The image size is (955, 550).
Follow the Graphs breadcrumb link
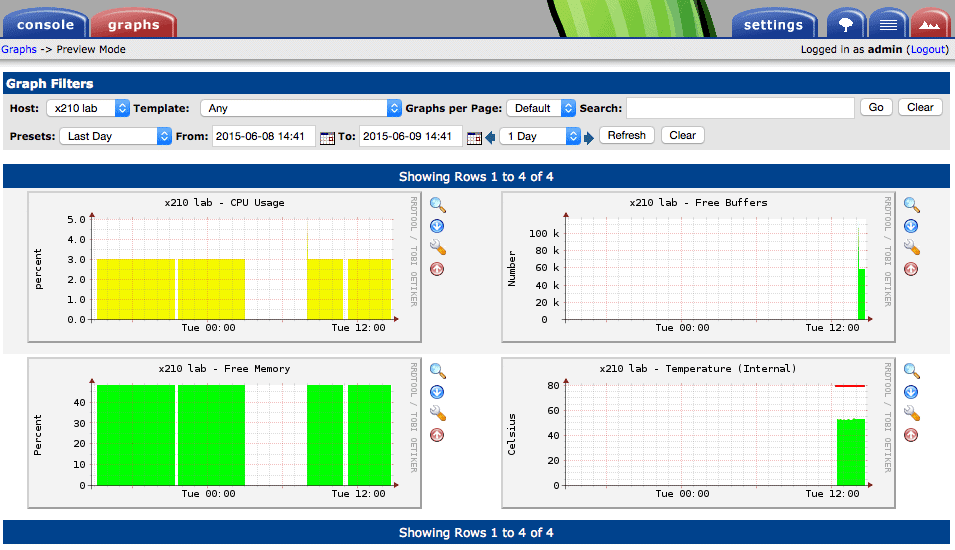click(19, 49)
